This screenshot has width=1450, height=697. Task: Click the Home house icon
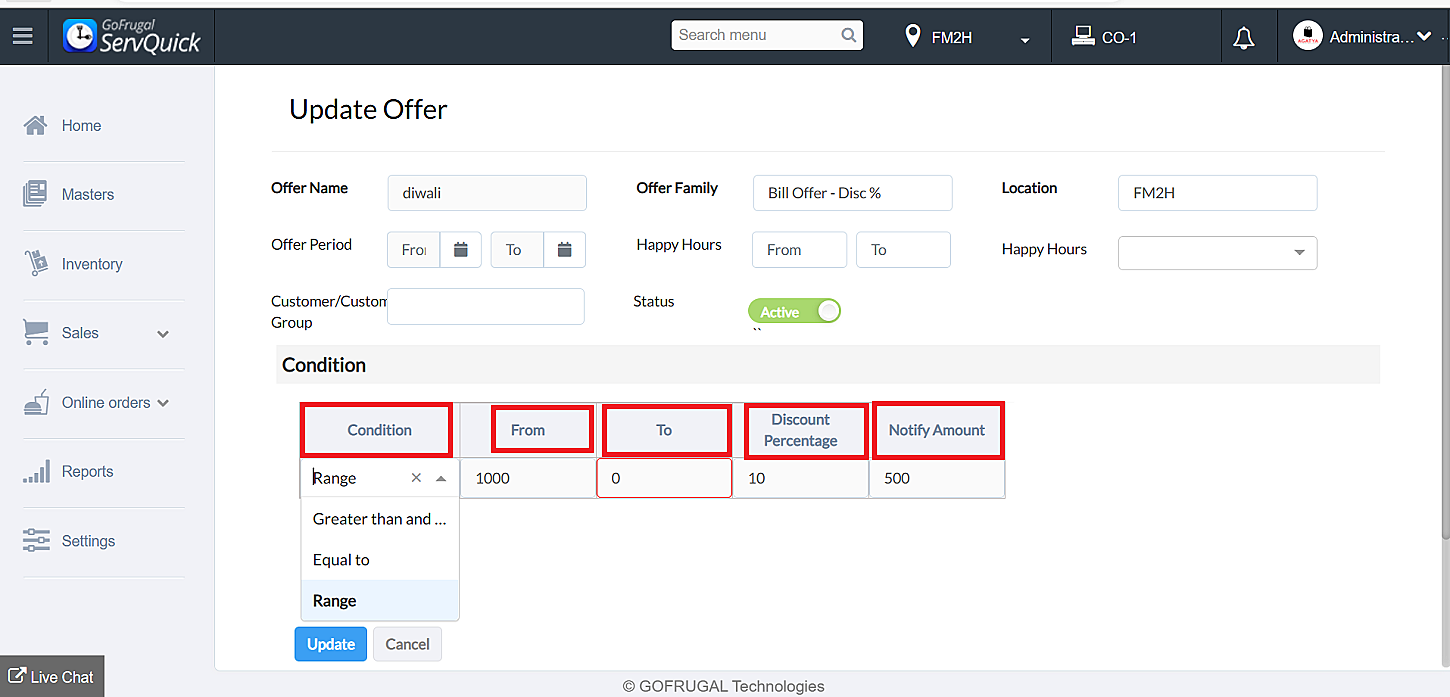tap(35, 125)
